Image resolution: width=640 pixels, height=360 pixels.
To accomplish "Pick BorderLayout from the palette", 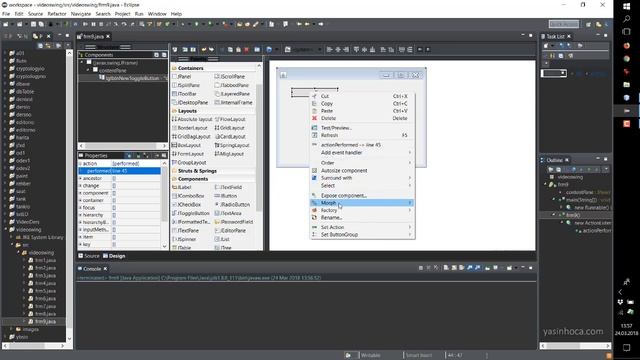I will 190,128.
